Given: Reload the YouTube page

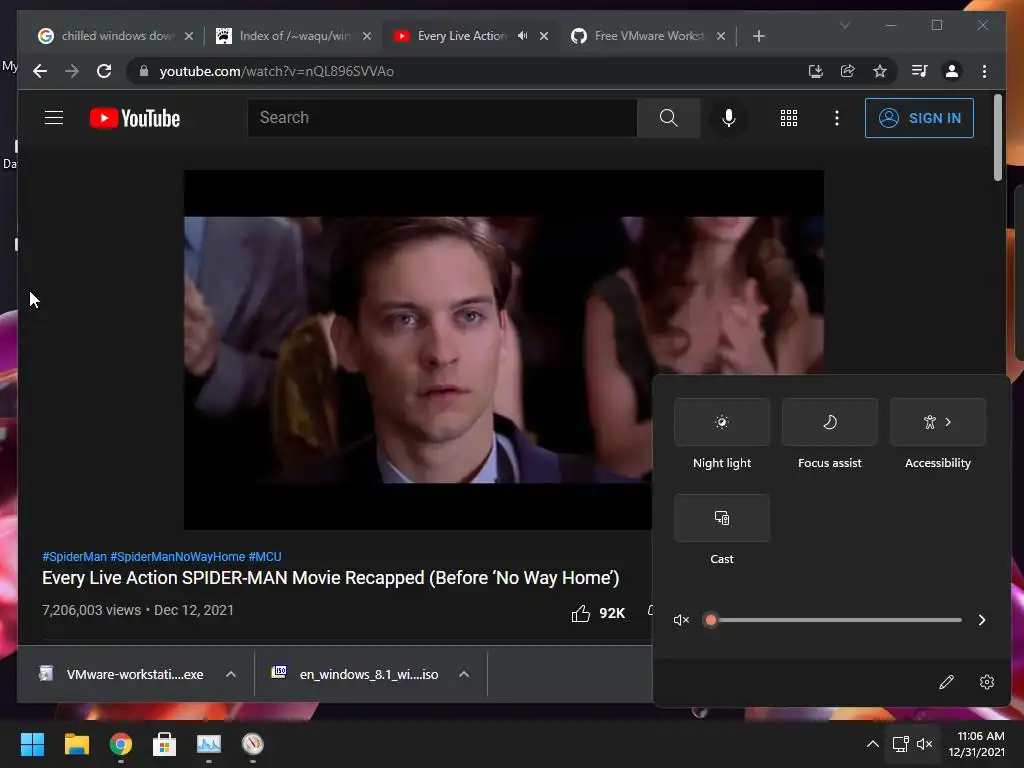Looking at the screenshot, I should coord(104,71).
